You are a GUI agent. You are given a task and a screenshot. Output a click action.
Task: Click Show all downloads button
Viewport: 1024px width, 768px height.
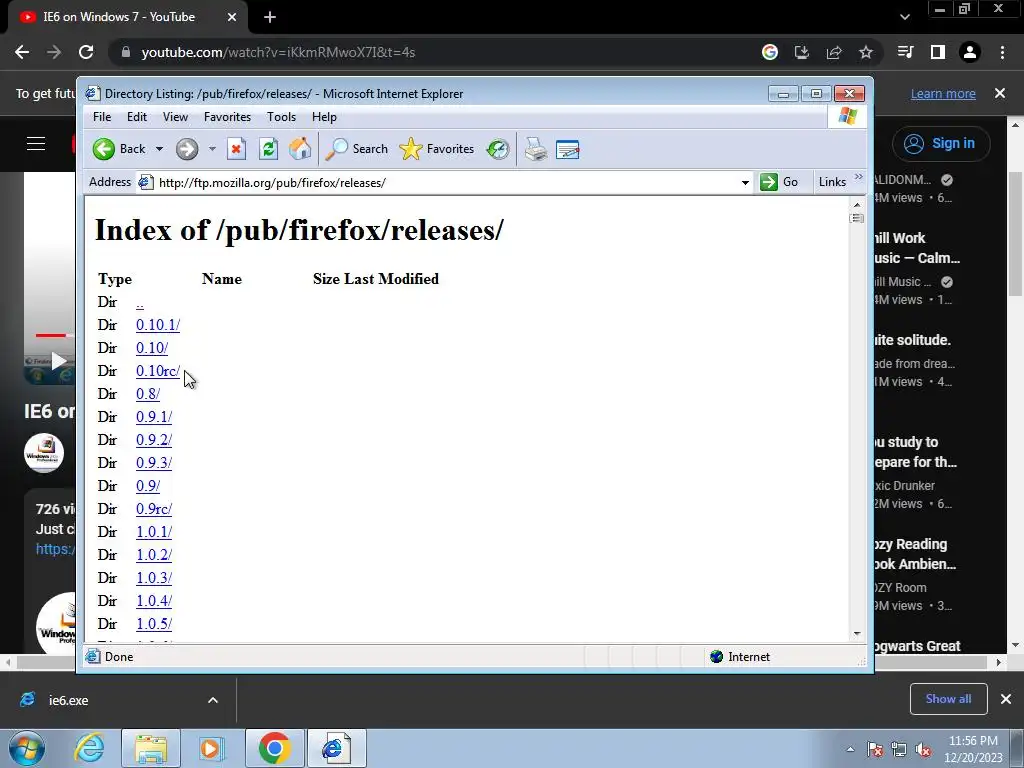coord(948,699)
